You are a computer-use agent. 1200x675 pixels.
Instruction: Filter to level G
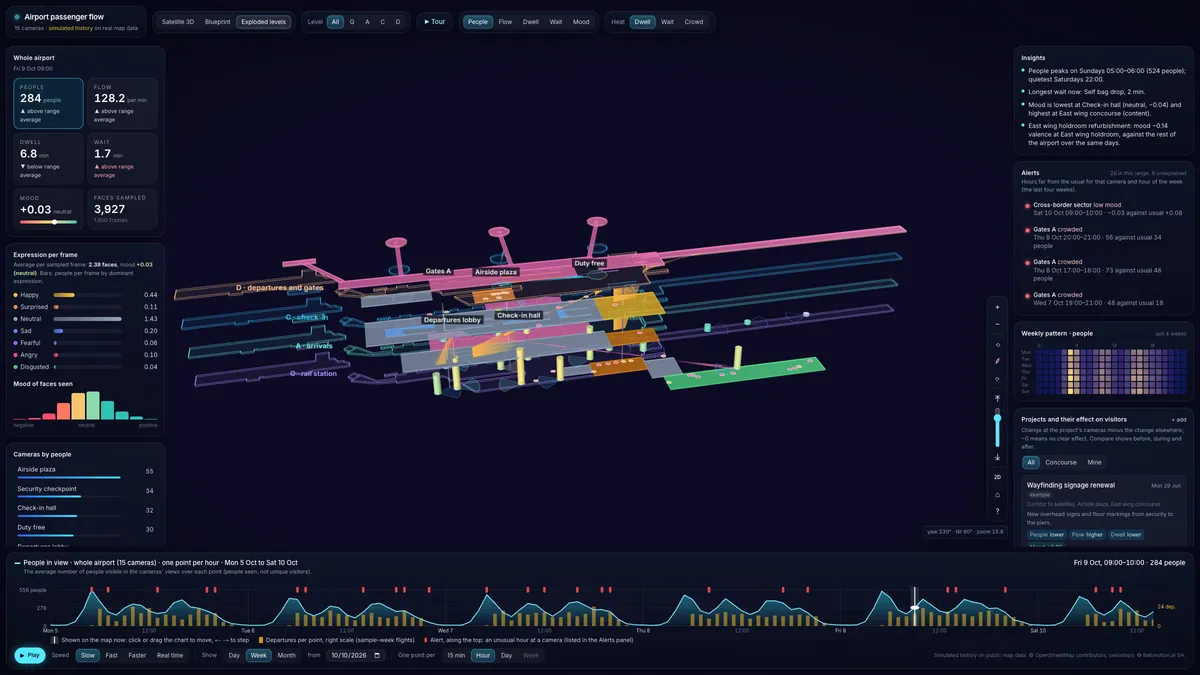point(352,21)
